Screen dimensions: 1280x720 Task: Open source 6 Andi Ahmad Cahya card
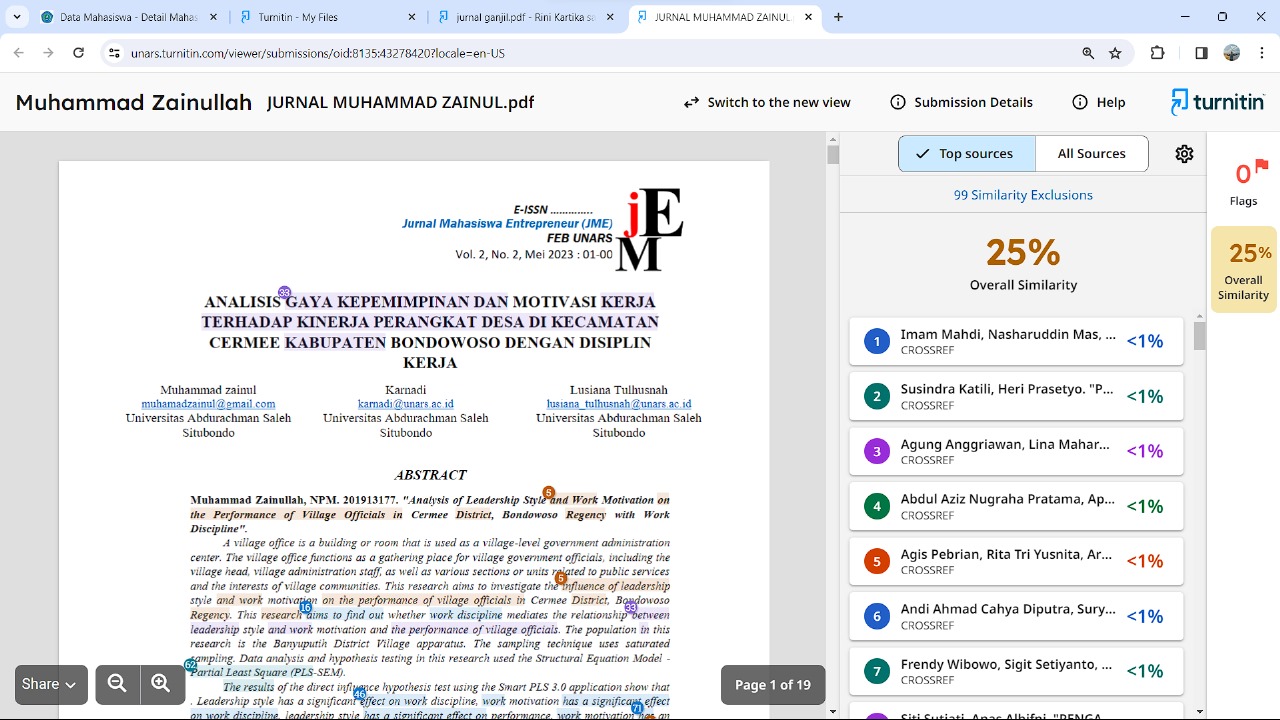pos(1016,616)
